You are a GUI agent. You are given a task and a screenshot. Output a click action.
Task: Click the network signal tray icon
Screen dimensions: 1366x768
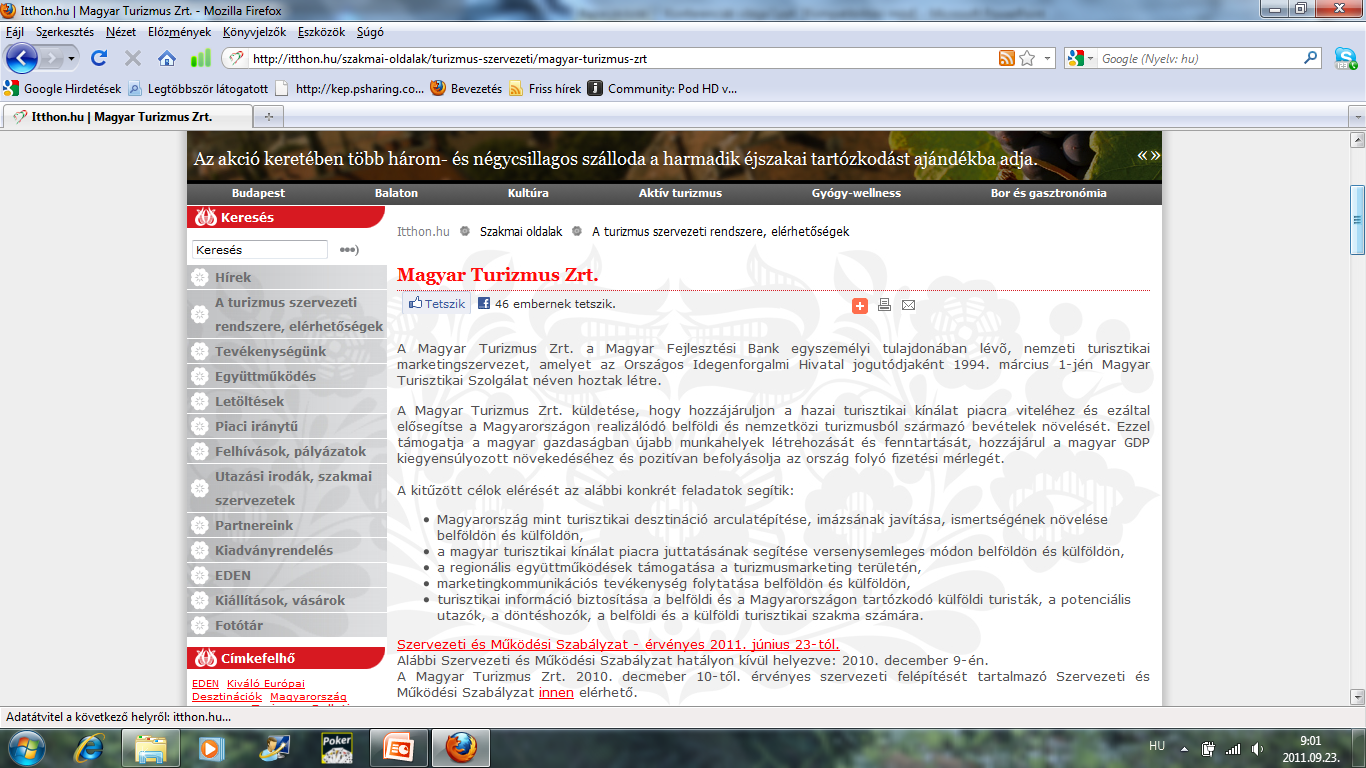tap(1232, 747)
